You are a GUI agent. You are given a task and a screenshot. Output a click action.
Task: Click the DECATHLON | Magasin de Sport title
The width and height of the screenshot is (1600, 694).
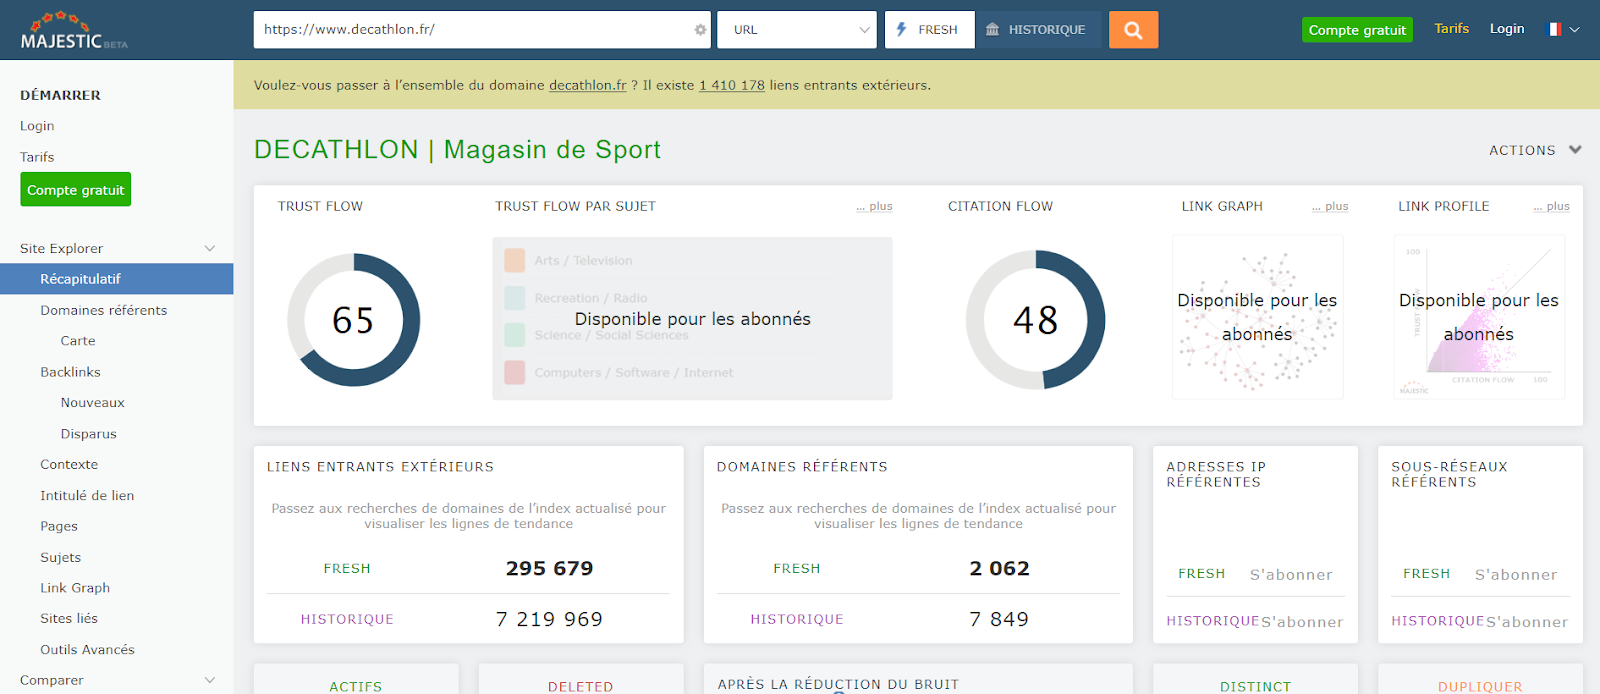tap(457, 150)
